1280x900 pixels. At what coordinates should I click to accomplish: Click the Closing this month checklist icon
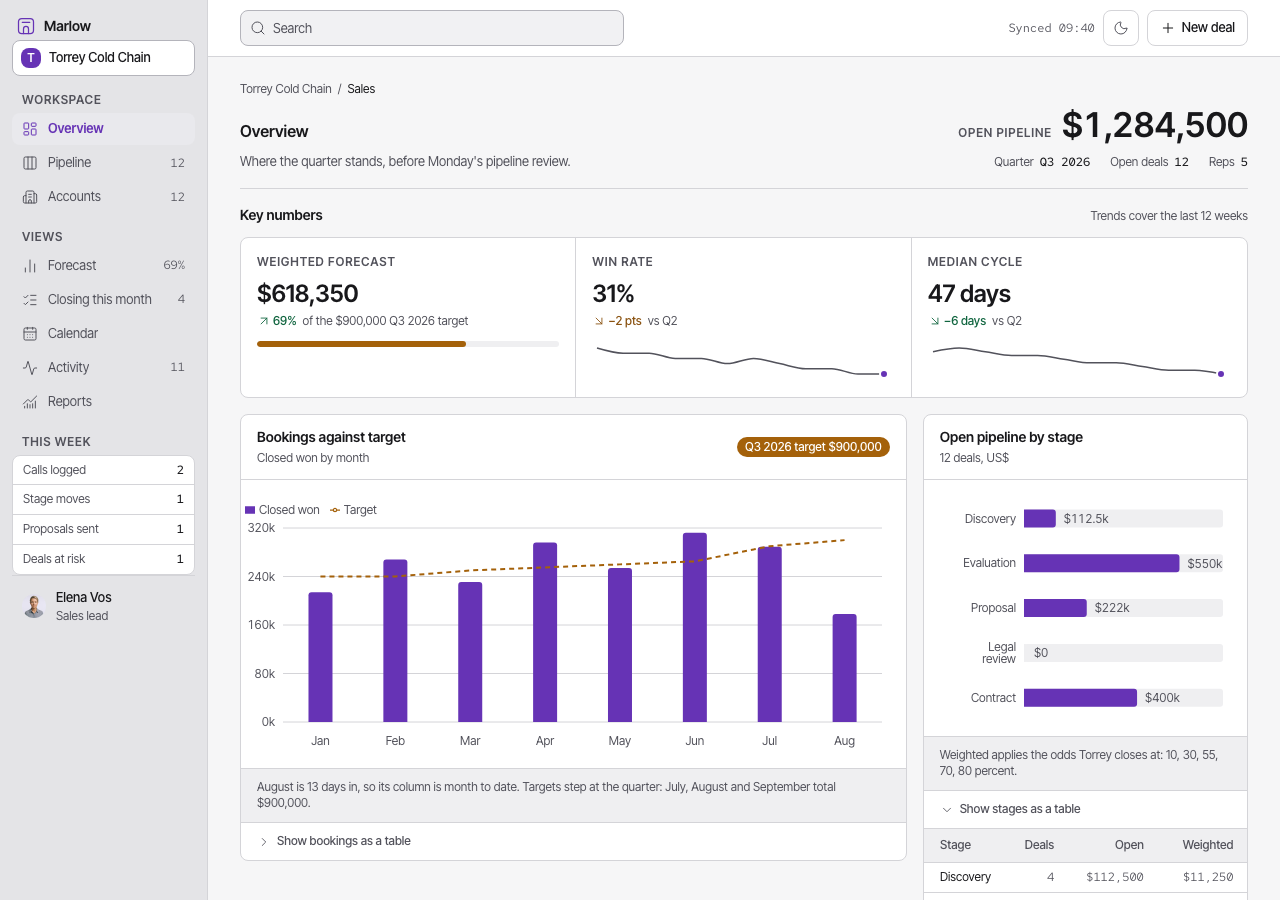(30, 300)
